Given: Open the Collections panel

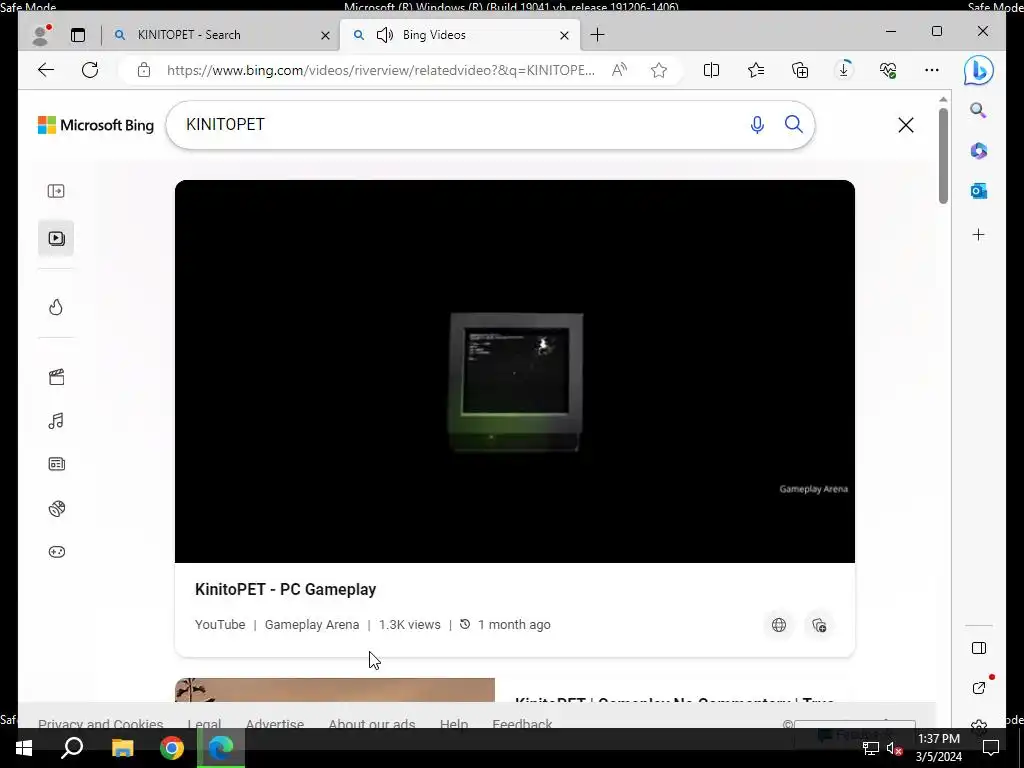Looking at the screenshot, I should [800, 70].
